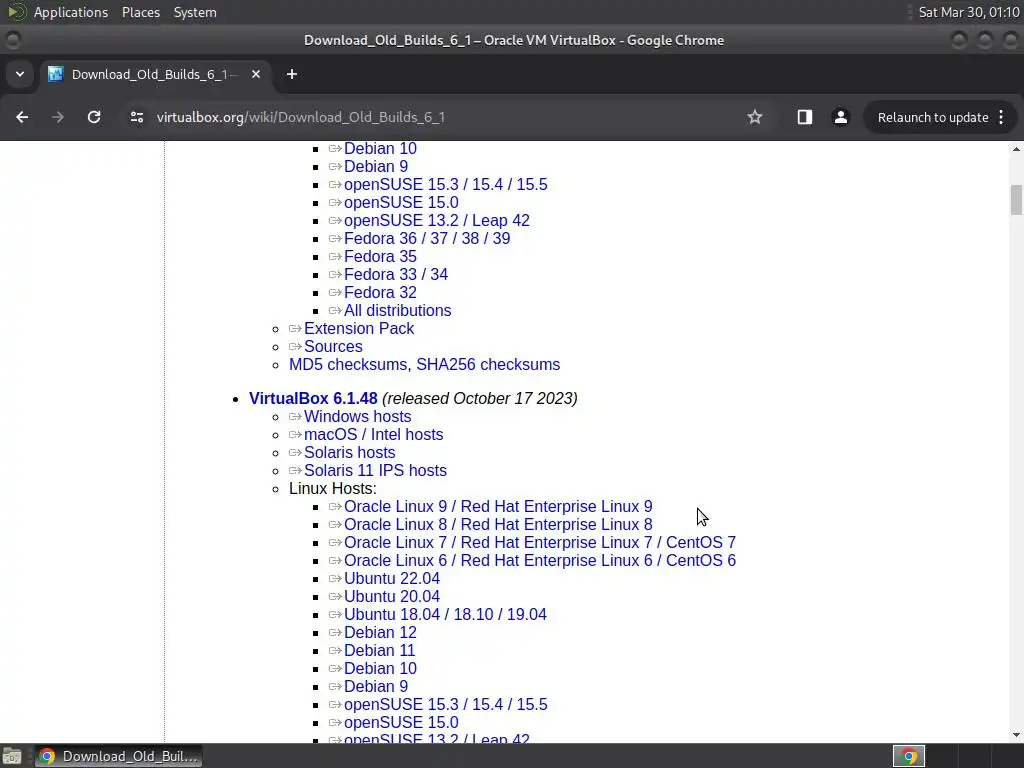Click external link icon beside Ubuntu 22.04
This screenshot has height=768, width=1024.
pos(336,579)
